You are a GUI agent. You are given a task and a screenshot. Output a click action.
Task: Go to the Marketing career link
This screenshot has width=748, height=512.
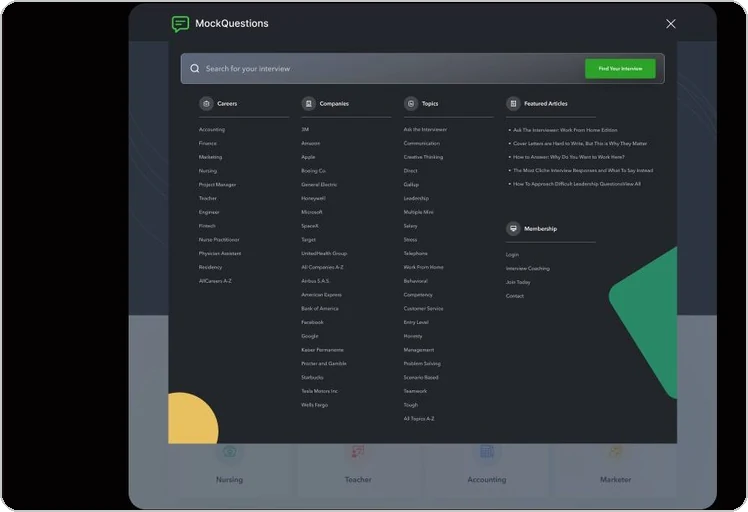coord(210,157)
